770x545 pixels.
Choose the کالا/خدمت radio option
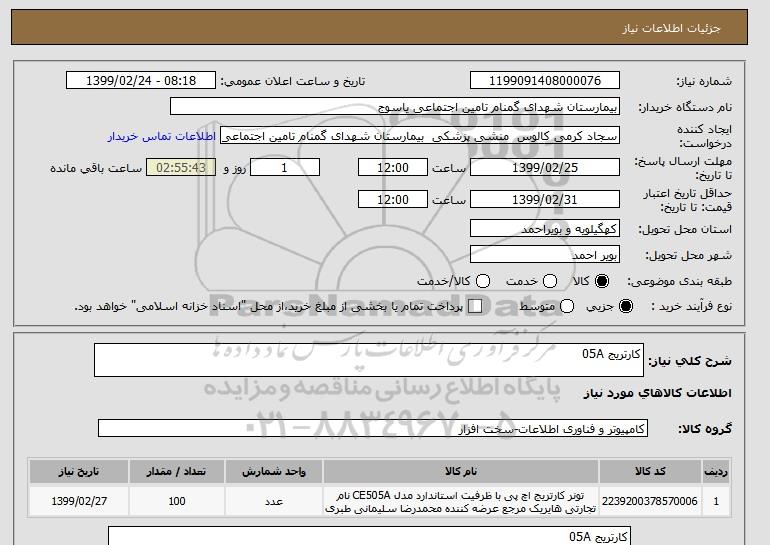(x=484, y=282)
